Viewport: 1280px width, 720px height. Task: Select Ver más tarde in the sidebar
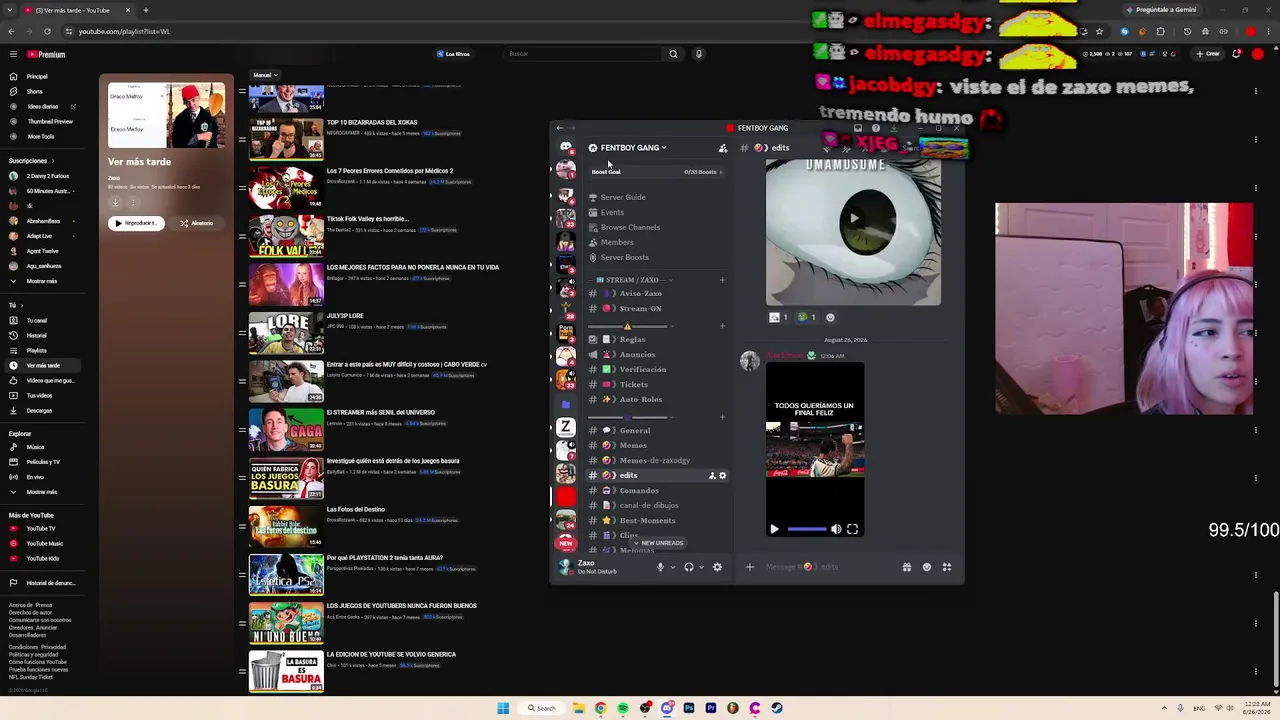coord(43,365)
